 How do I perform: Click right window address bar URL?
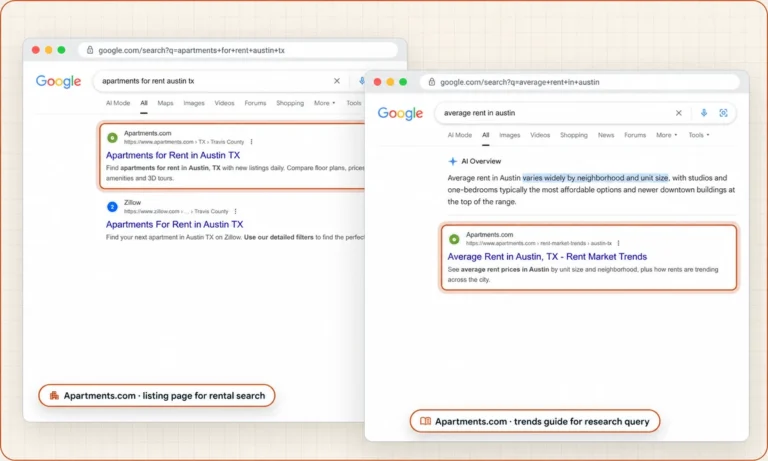[520, 82]
